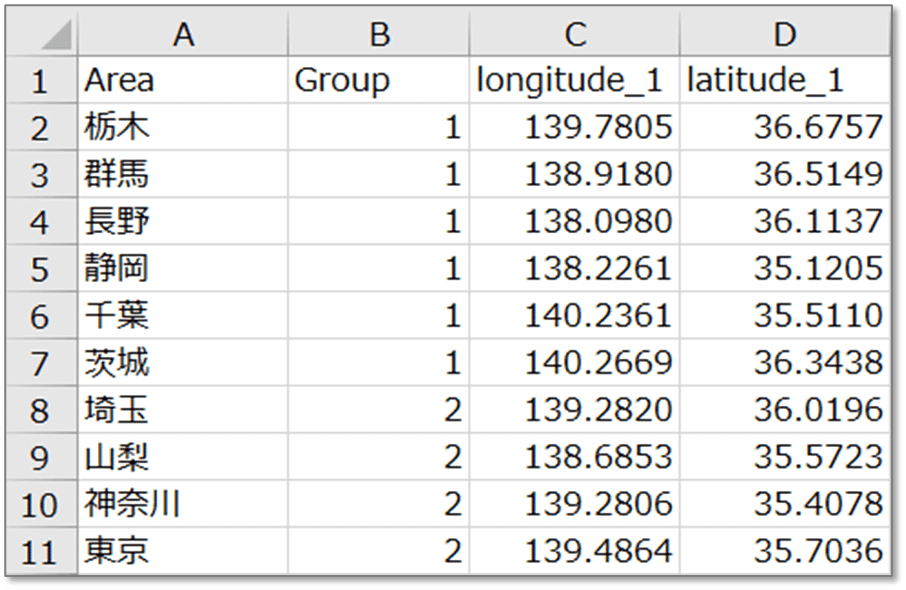Select the cell containing 栃木

(x=182, y=127)
